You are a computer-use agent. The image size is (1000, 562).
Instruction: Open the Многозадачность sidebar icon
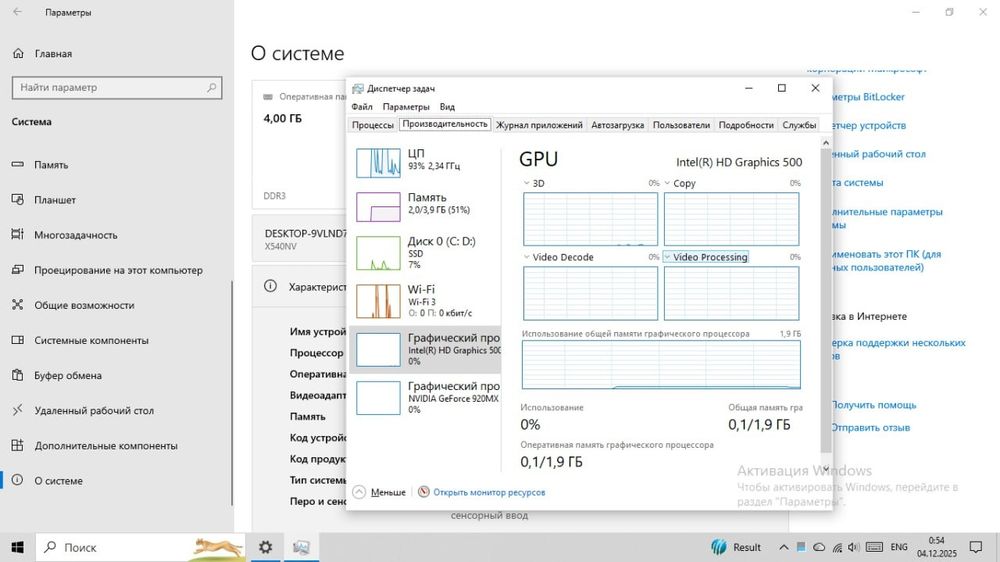coord(18,235)
